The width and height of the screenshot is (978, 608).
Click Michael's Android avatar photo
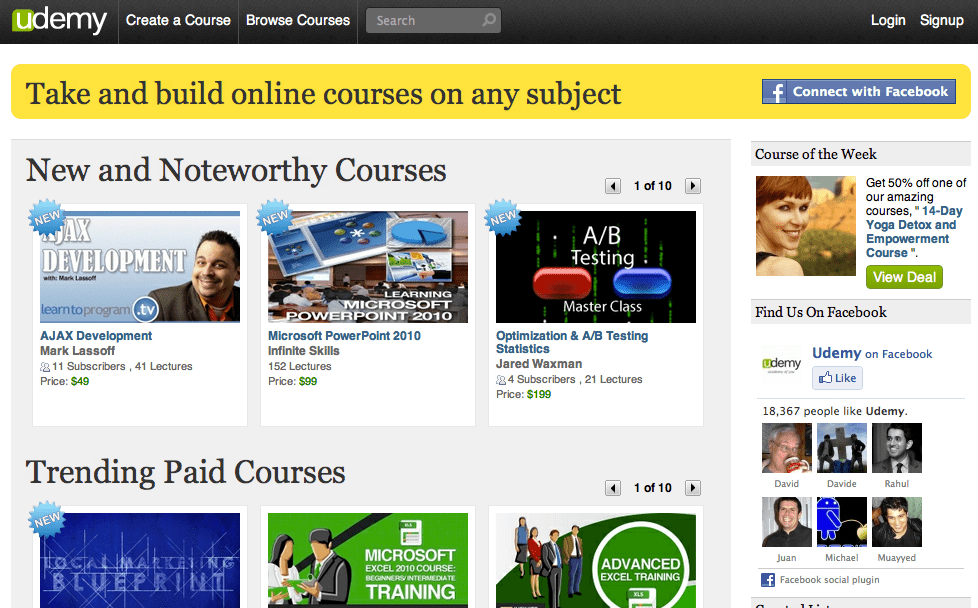pos(842,522)
